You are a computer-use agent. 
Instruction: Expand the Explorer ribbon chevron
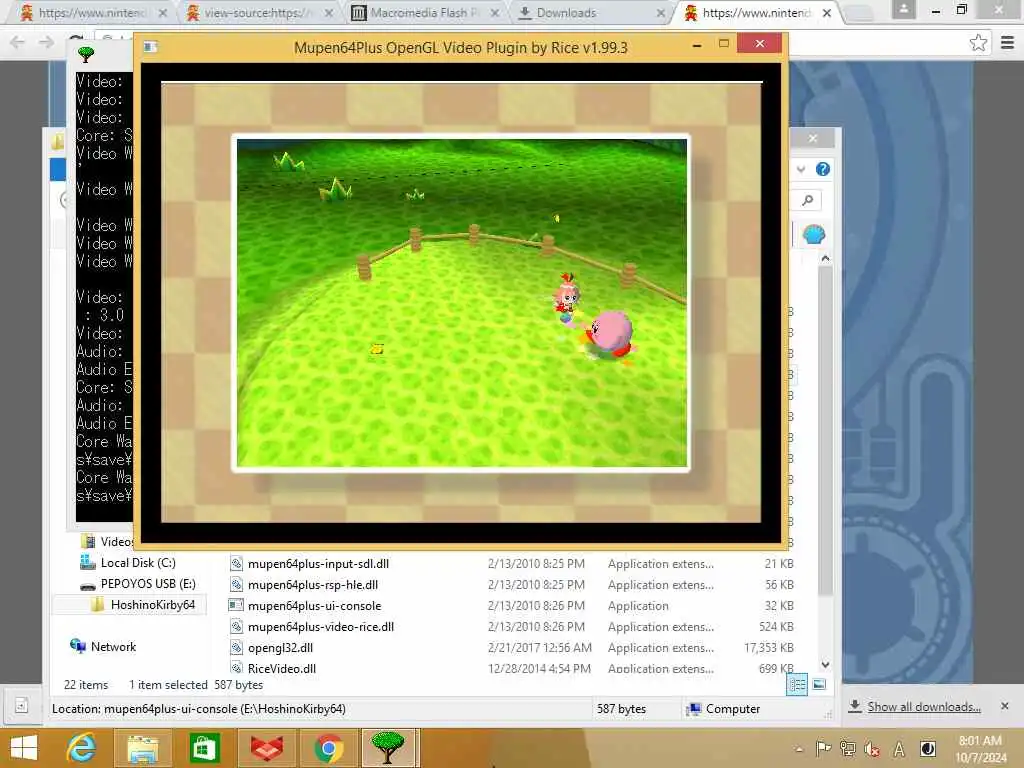(x=801, y=170)
